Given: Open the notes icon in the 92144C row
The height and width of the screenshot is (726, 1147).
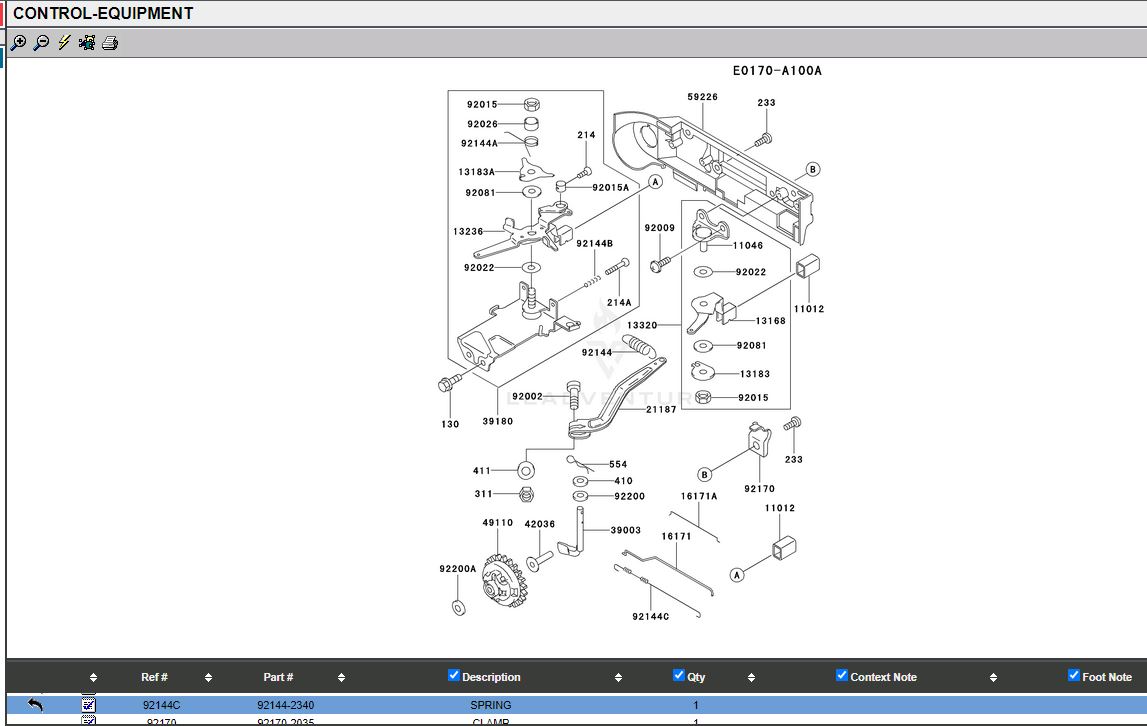Looking at the screenshot, I should pos(88,705).
